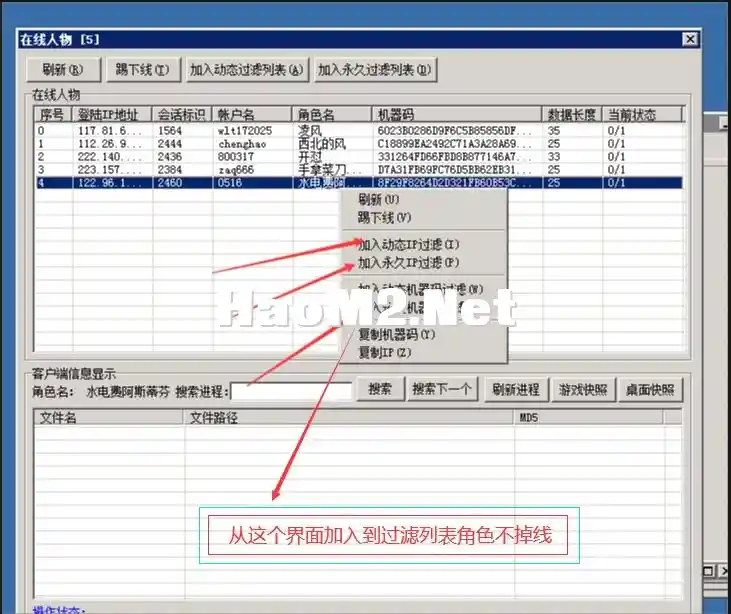Click machine code starting D7A31FB69FC76D5B
The image size is (731, 614).
(454, 169)
